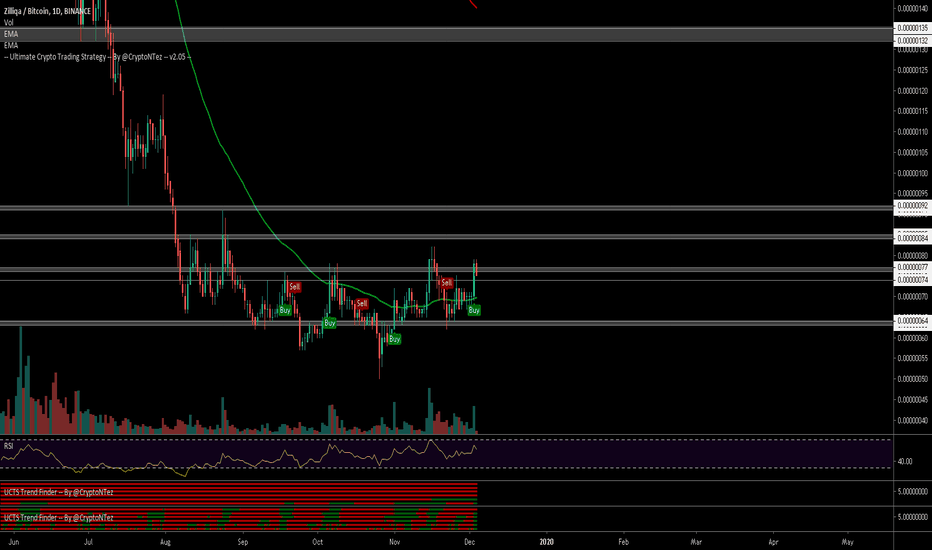932x550 pixels.
Task: Select the 0.00000077 price level label
Action: [x=912, y=268]
